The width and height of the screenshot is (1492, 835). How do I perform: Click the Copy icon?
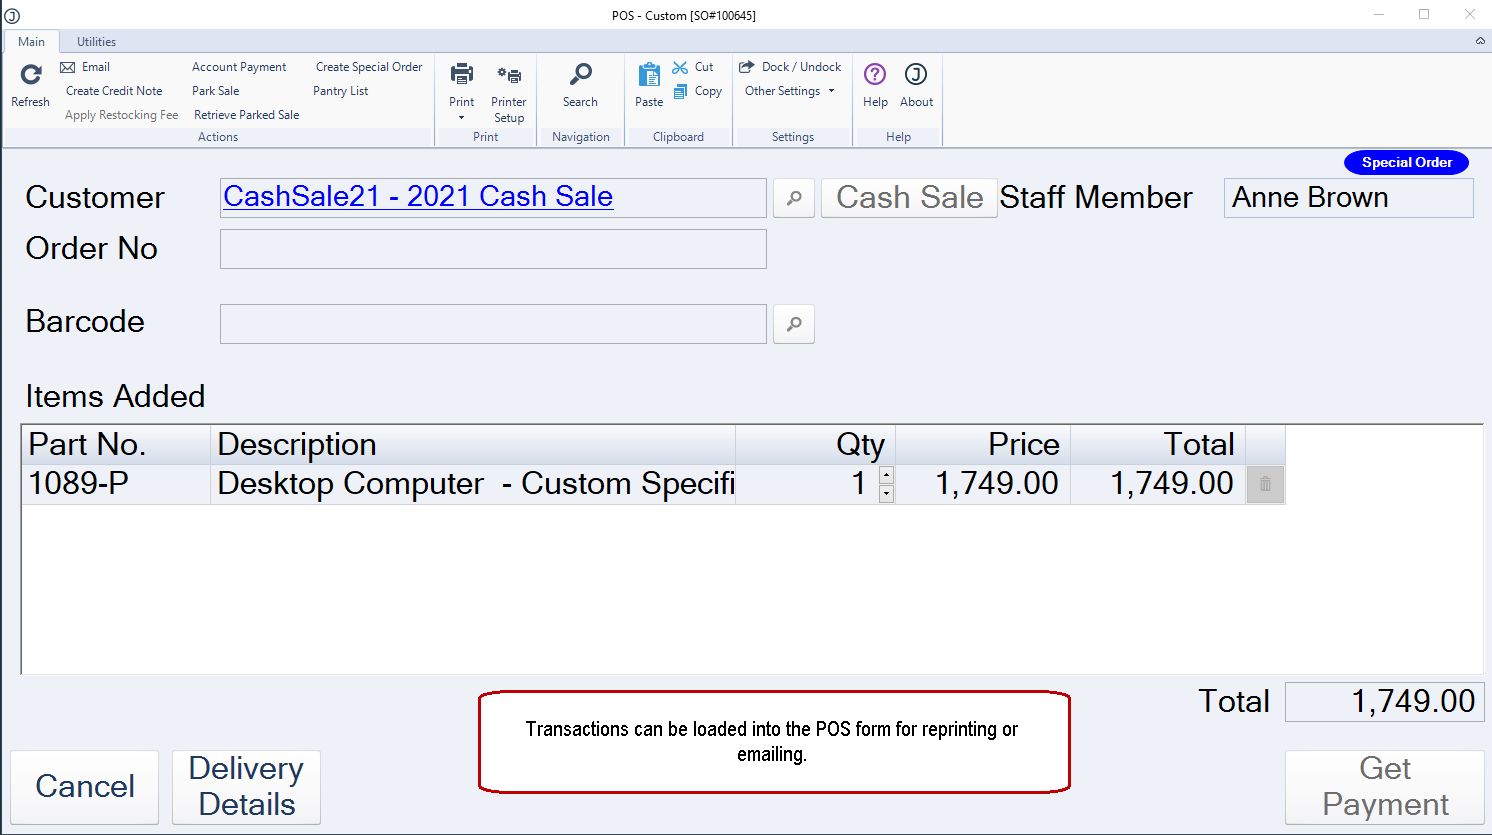[x=681, y=91]
